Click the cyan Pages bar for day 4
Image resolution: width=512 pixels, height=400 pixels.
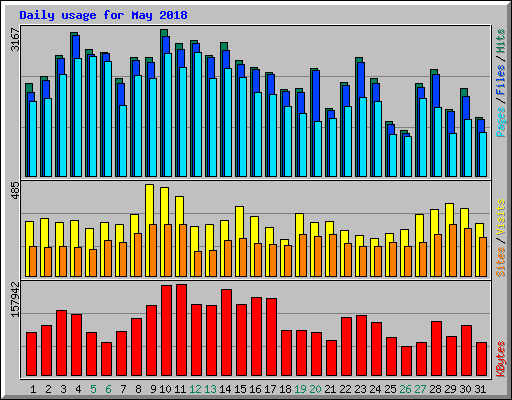78,117
